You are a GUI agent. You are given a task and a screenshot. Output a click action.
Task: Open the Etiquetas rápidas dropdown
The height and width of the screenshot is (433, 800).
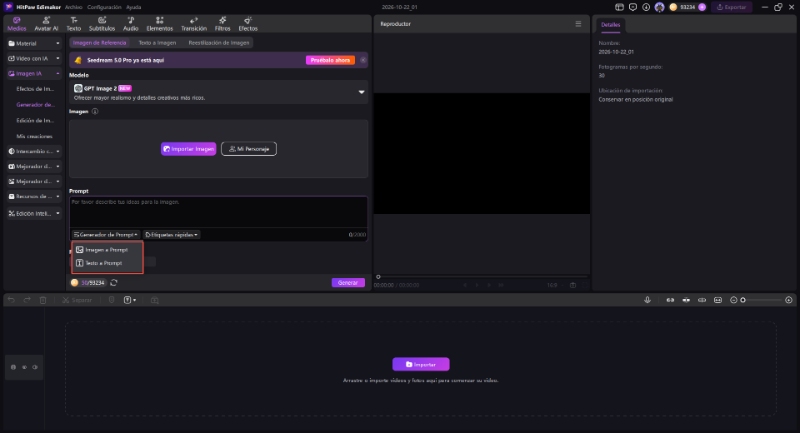click(x=171, y=235)
